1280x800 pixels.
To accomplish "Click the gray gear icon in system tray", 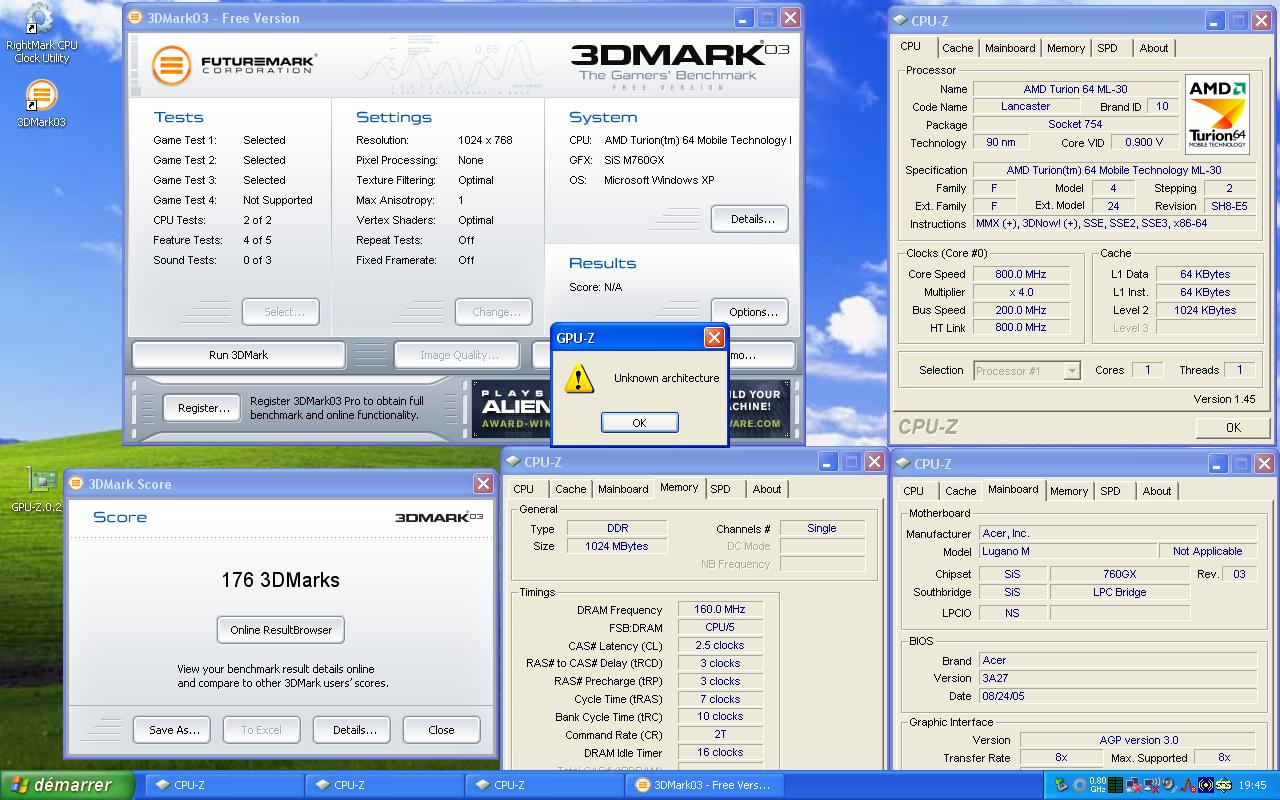I will (x=1080, y=785).
